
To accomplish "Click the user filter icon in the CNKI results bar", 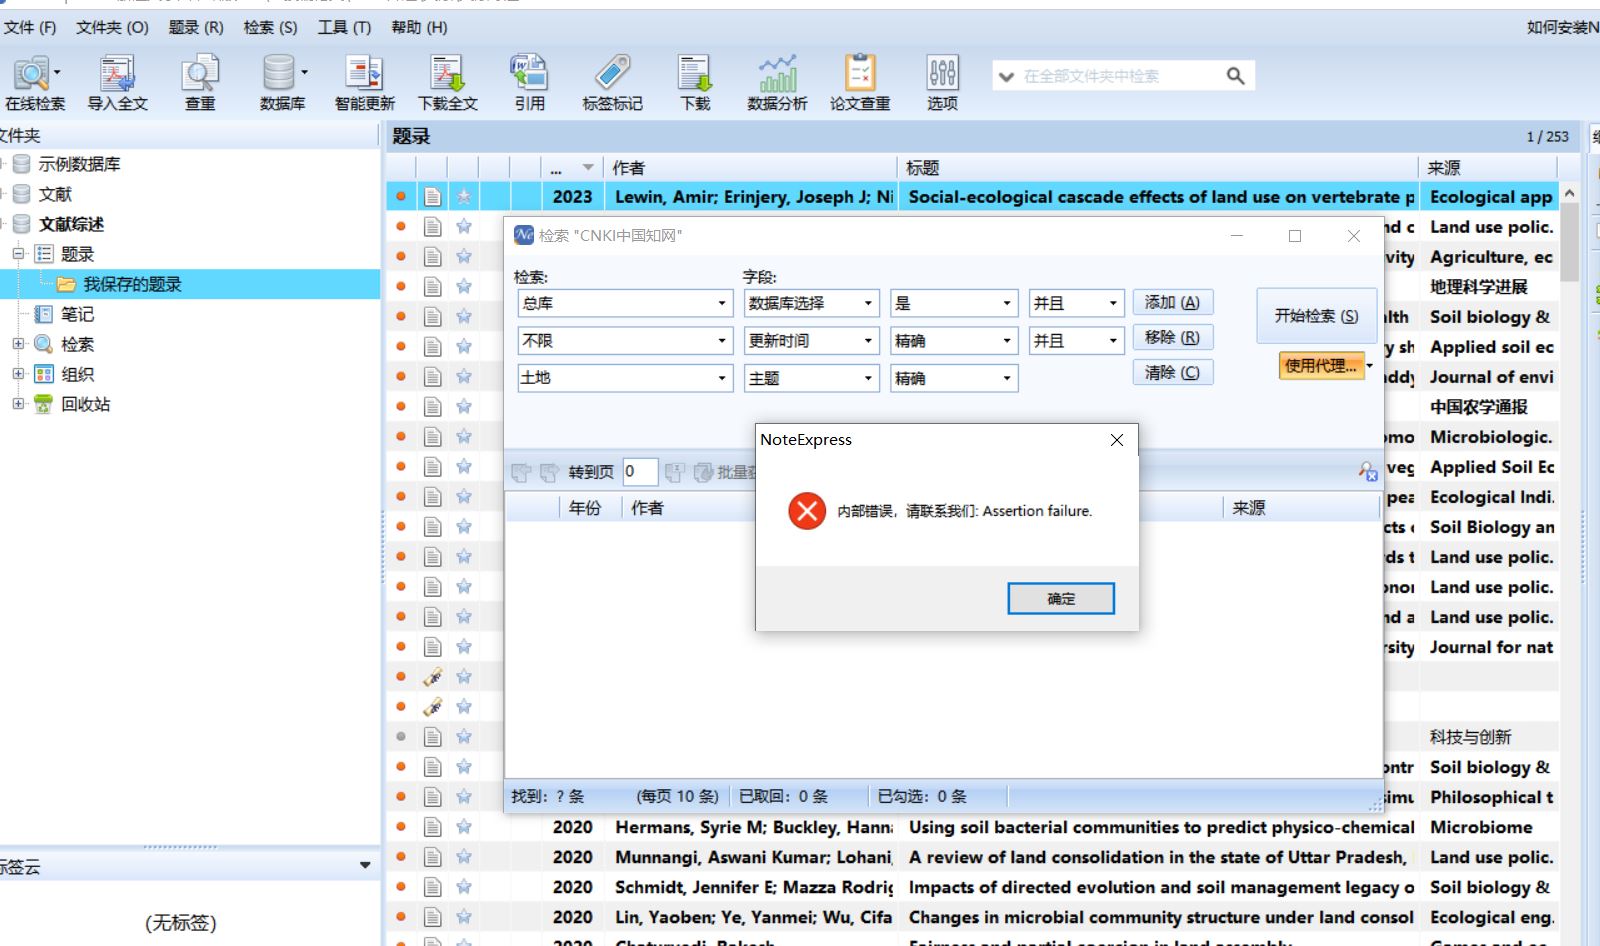I will (x=1368, y=471).
